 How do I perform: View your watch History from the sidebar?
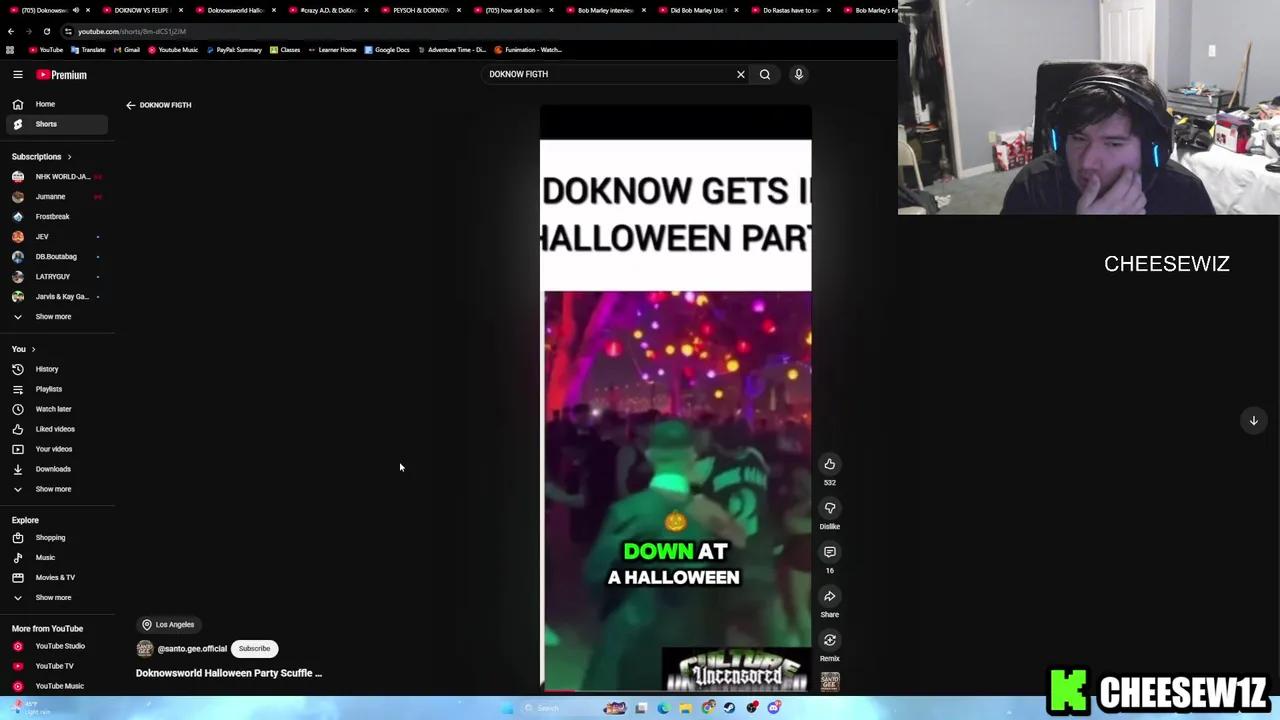pyautogui.click(x=47, y=369)
